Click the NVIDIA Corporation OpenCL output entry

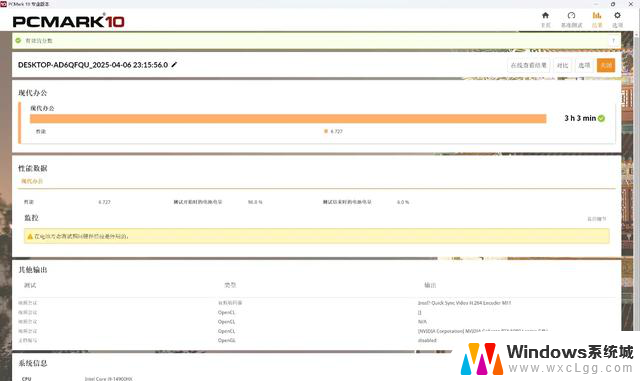pos(482,331)
